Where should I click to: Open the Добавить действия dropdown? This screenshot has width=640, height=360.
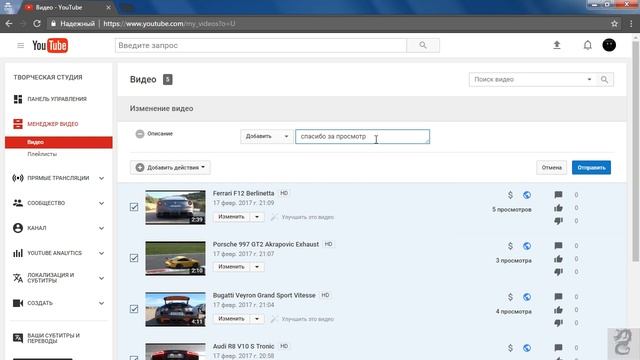tap(170, 167)
